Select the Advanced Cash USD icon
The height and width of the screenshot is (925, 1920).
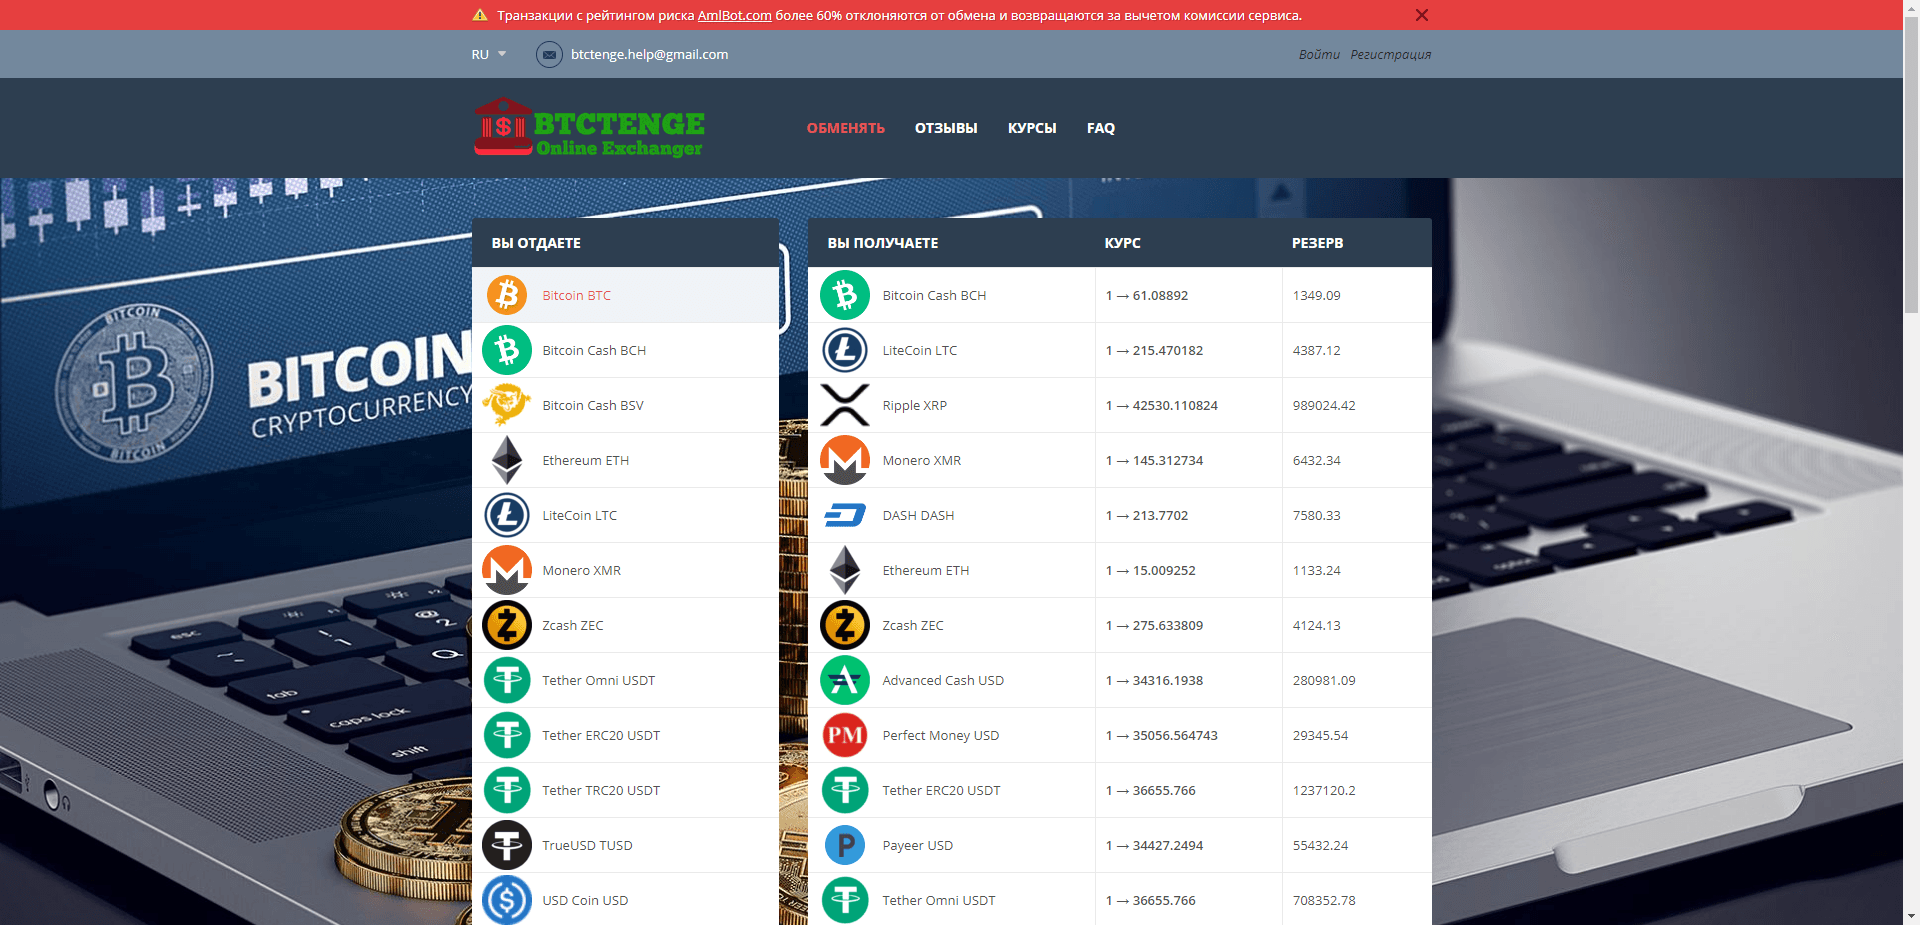[845, 680]
